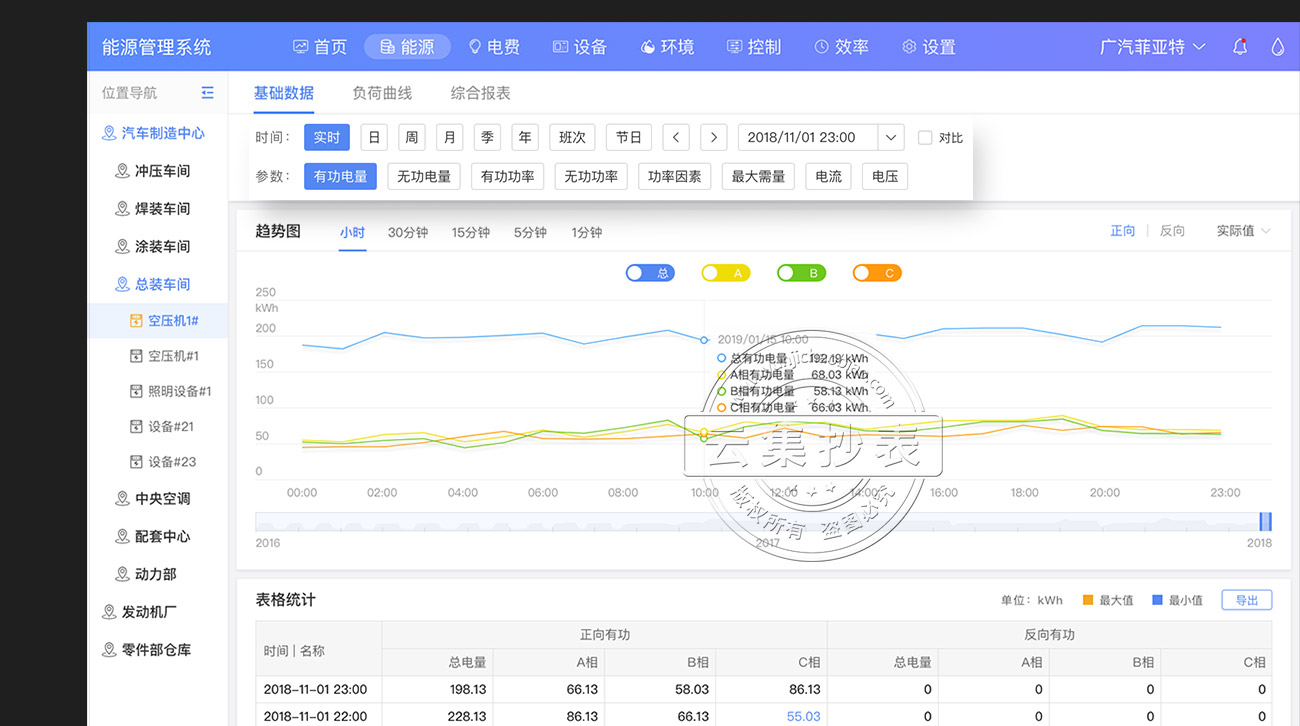Collapse the location navigation panel icon
The image size is (1300, 726).
click(207, 92)
